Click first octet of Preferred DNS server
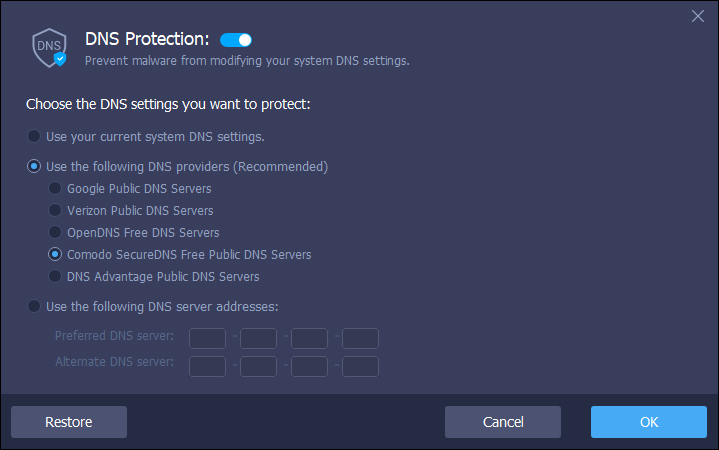 coord(207,338)
